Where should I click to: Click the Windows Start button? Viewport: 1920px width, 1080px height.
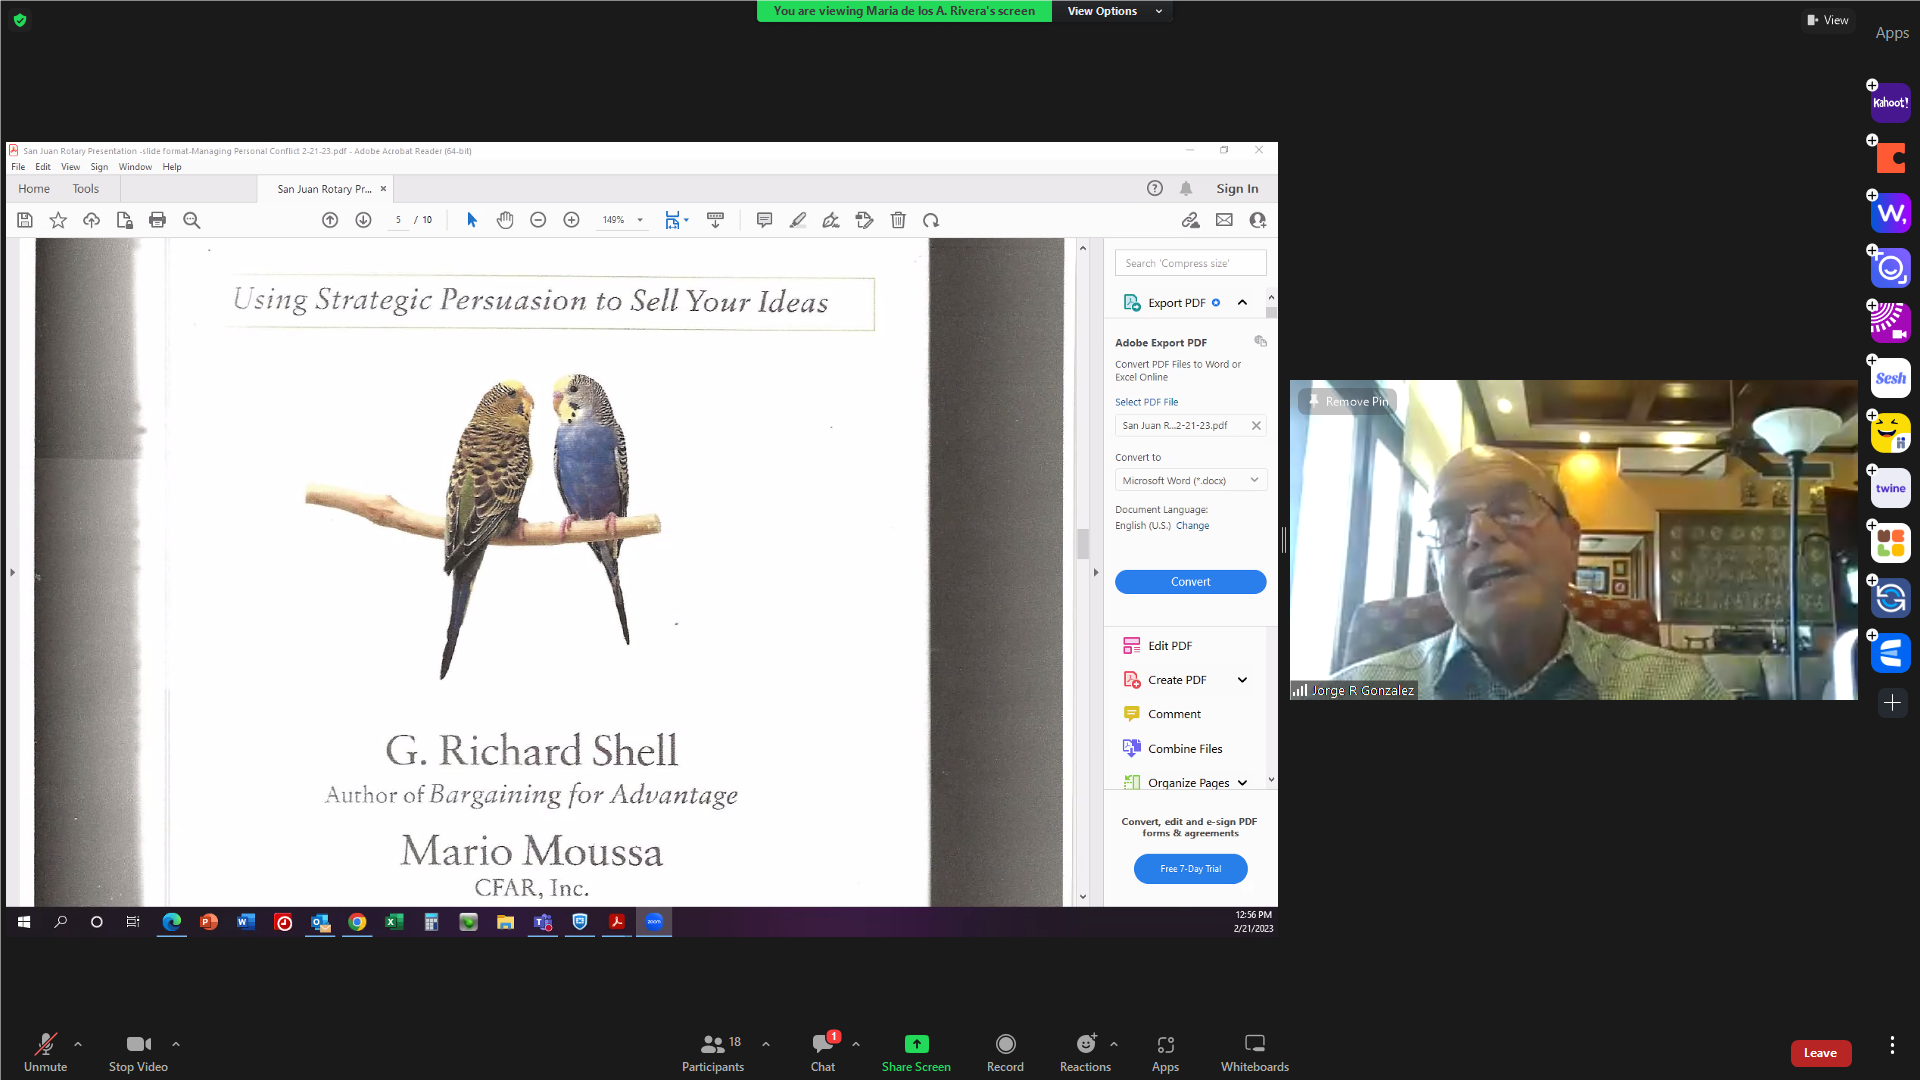click(24, 922)
